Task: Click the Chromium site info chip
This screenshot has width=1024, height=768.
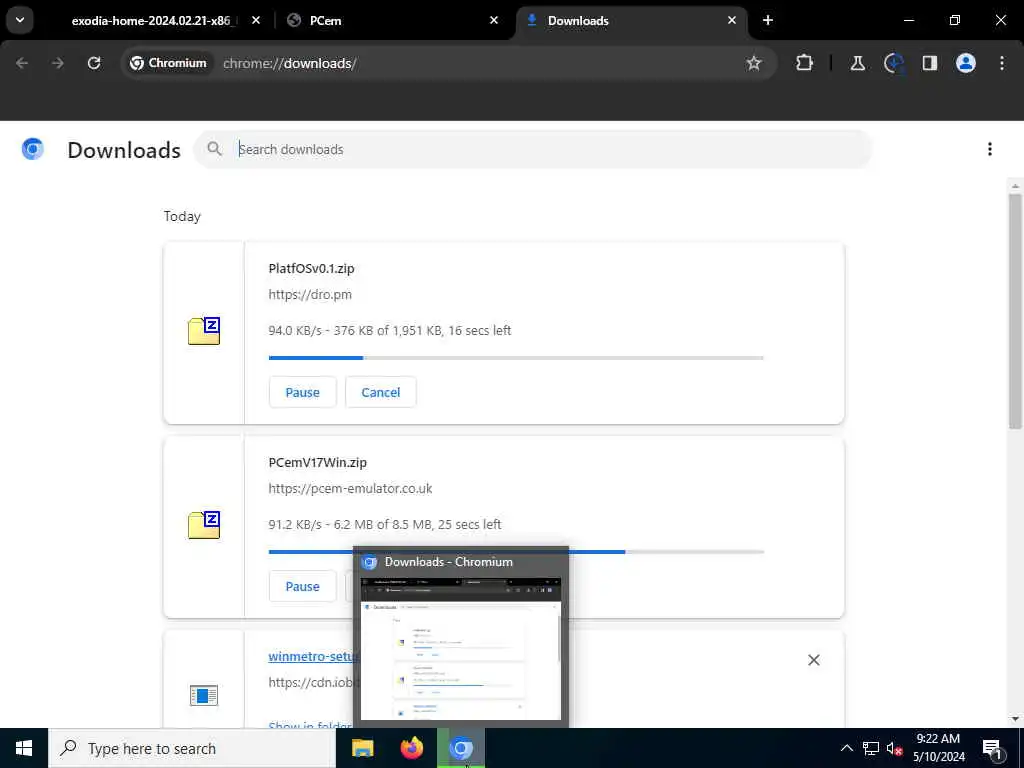Action: [x=168, y=63]
